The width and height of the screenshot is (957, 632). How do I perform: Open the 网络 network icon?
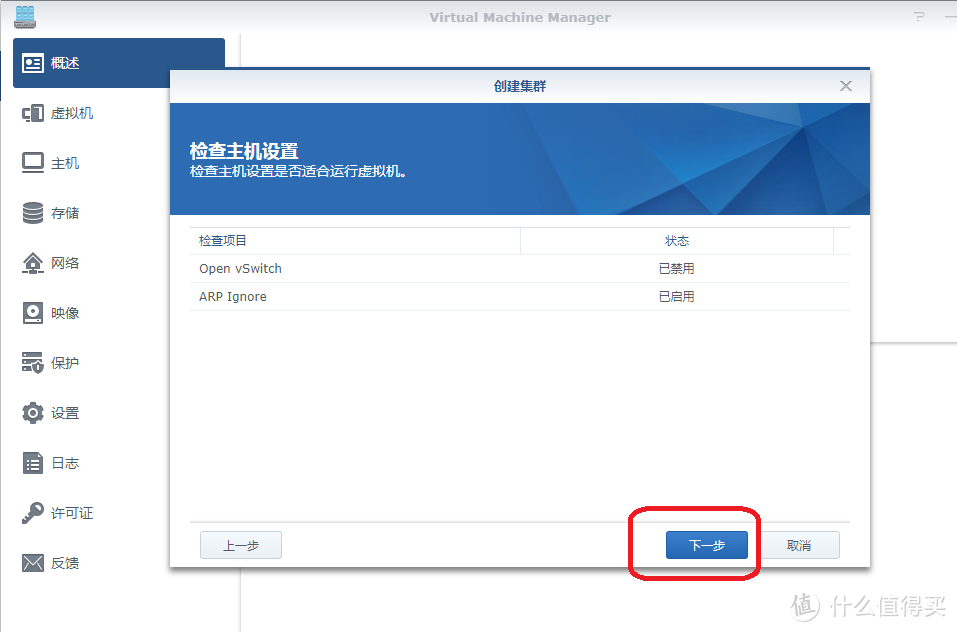(33, 263)
